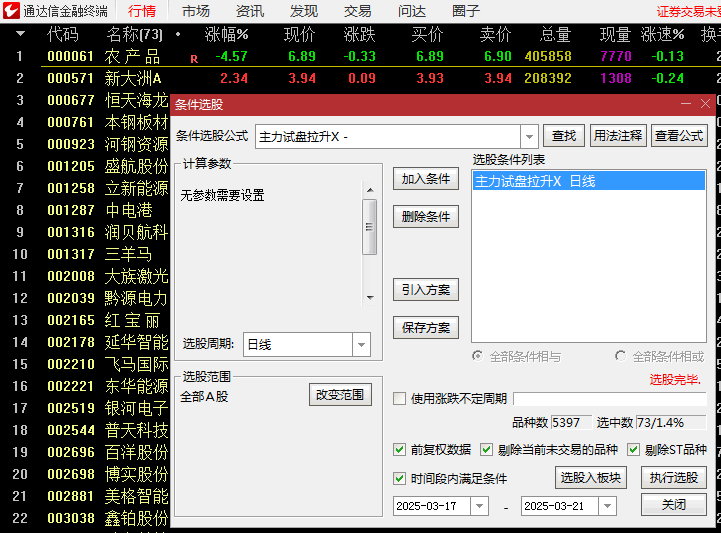Select stock row 002165 红宝丽
Viewport: 721px width, 533px height.
click(x=85, y=320)
